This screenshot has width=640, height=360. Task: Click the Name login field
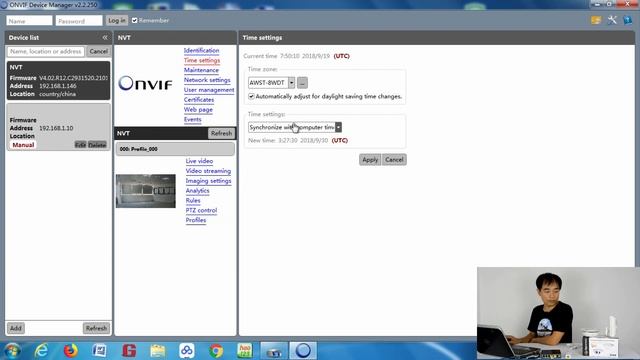click(x=29, y=21)
